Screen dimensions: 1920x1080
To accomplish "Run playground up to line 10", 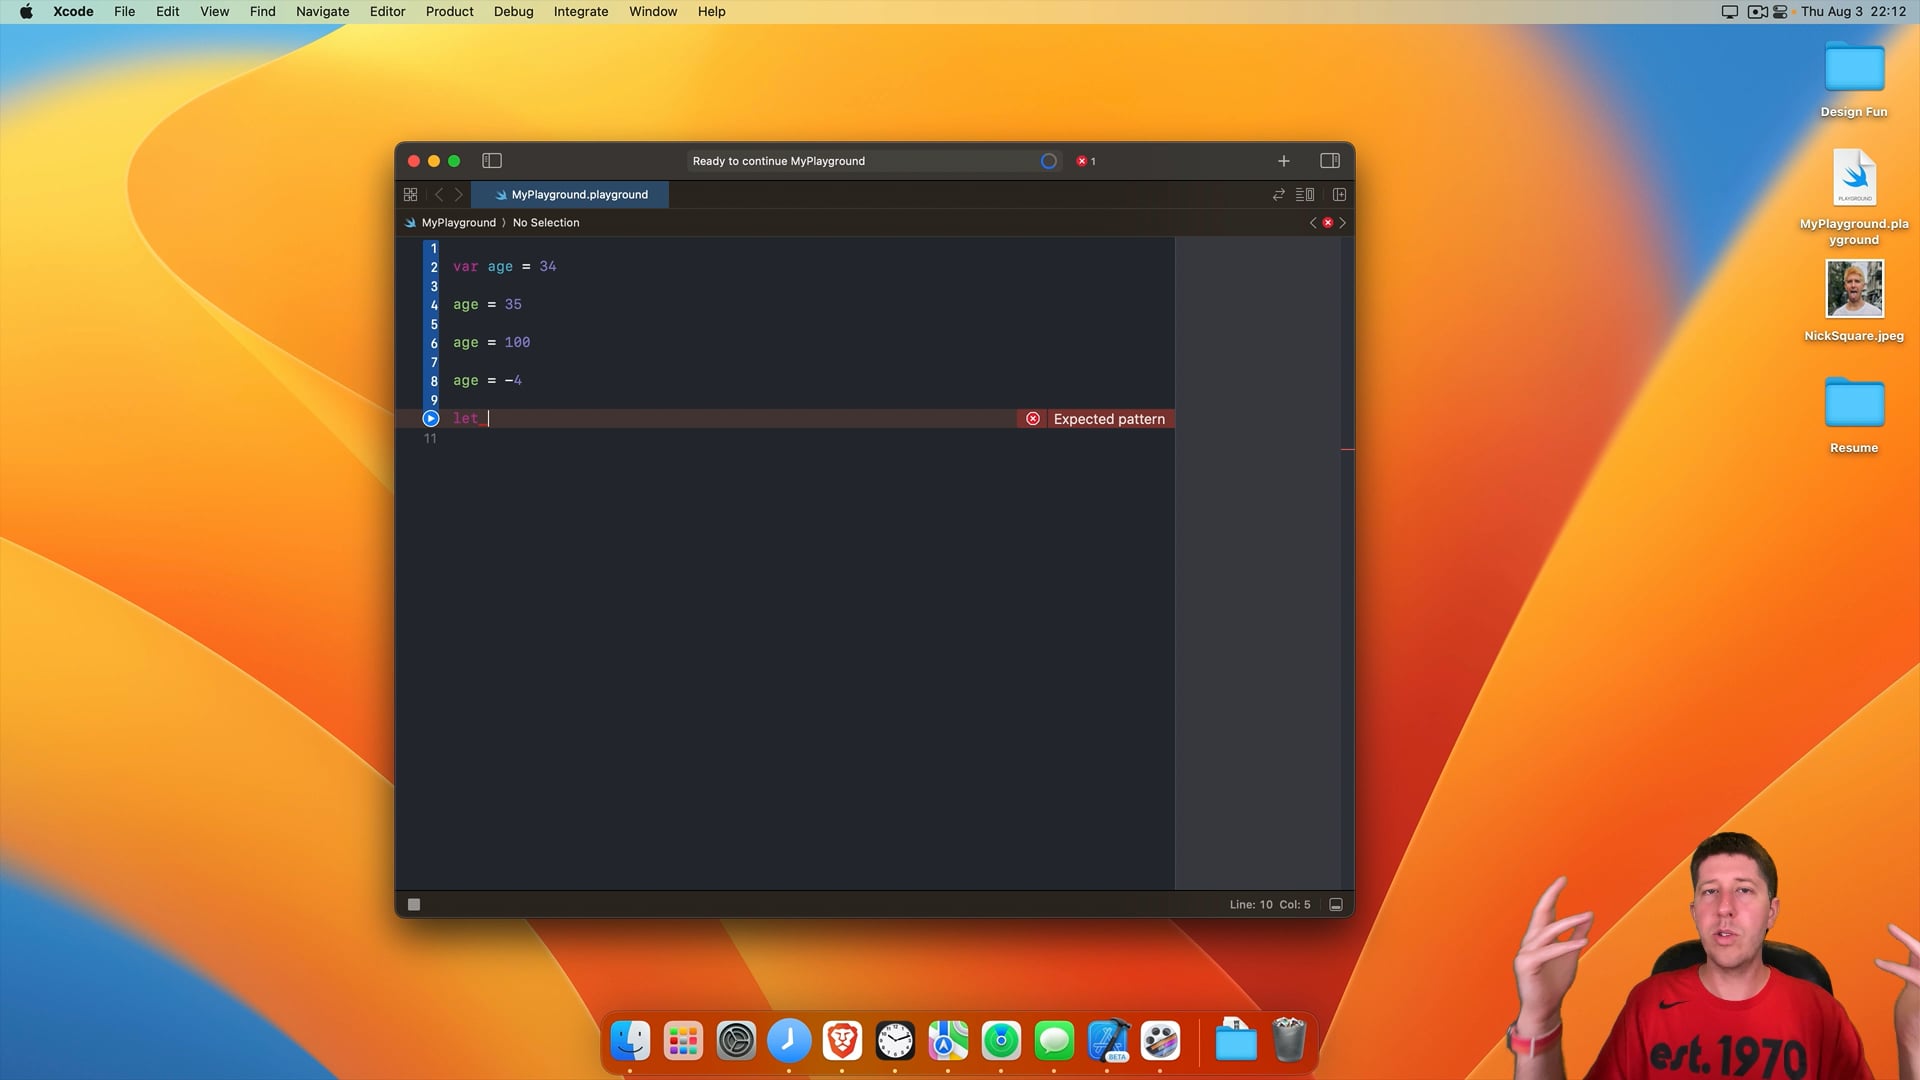I will [x=431, y=418].
